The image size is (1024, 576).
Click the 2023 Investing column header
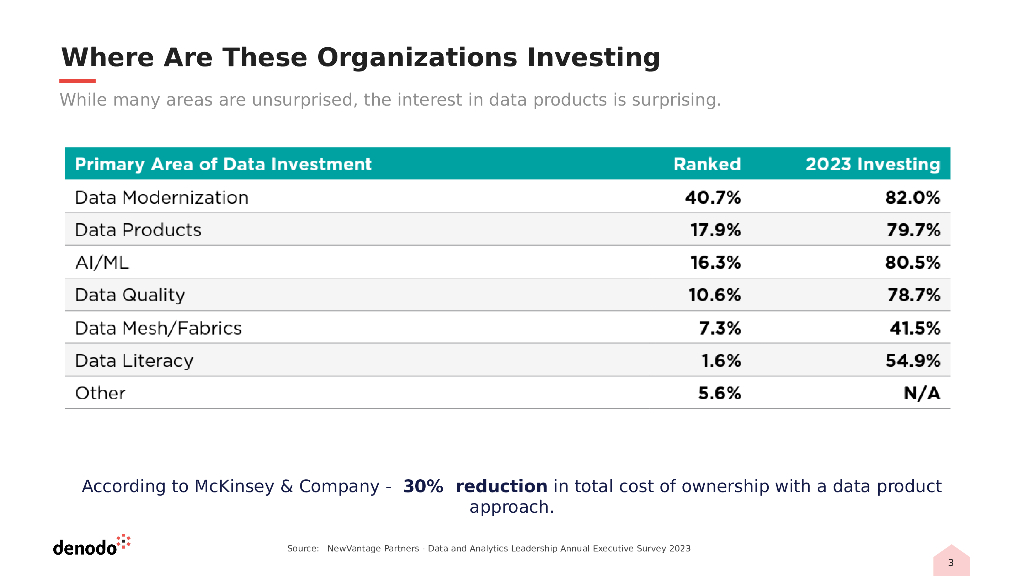872,164
